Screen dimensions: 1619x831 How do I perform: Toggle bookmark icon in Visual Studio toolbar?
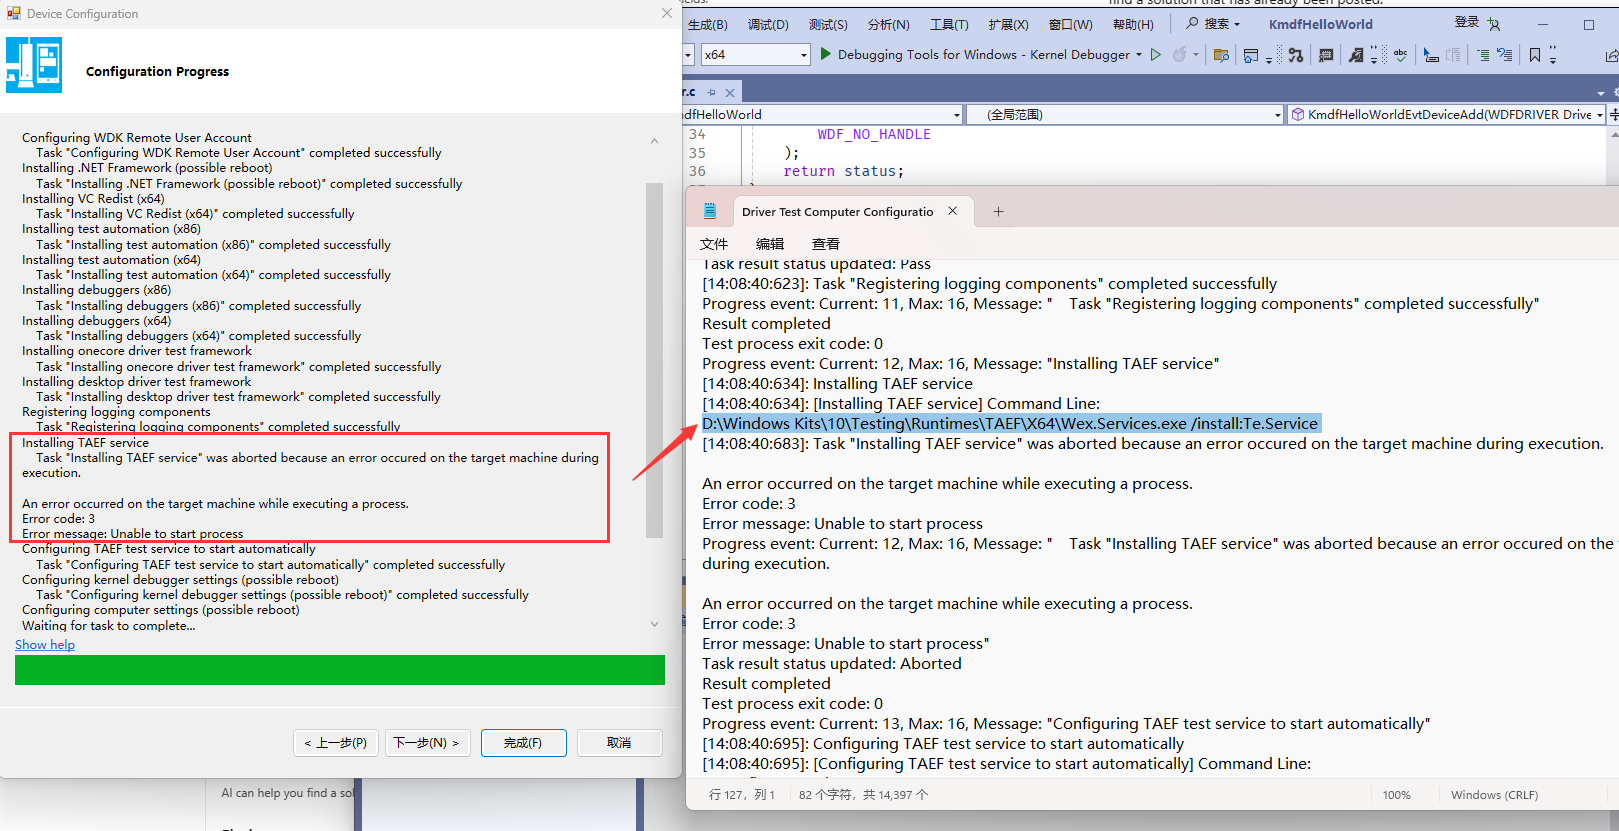pyautogui.click(x=1535, y=55)
